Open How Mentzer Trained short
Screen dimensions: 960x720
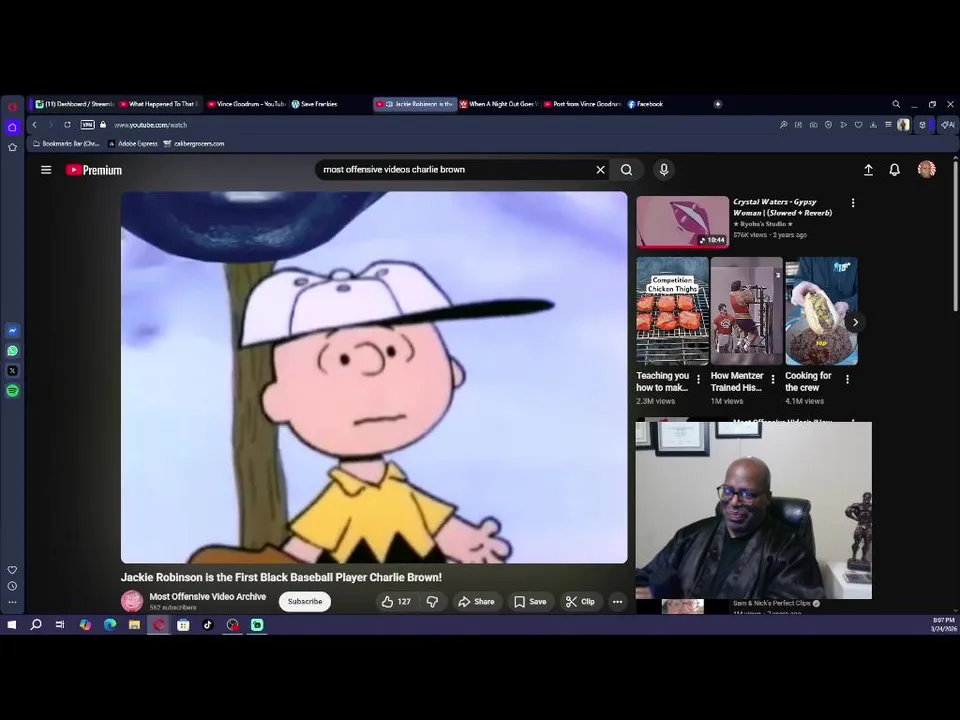pos(747,311)
